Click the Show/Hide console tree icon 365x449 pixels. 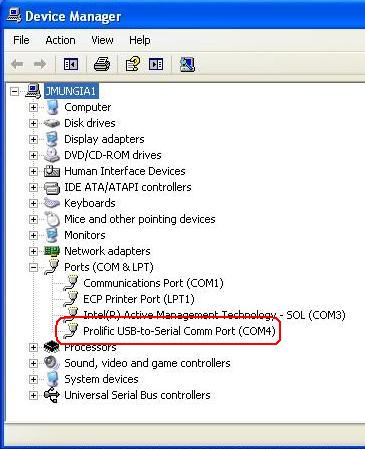tap(71, 64)
